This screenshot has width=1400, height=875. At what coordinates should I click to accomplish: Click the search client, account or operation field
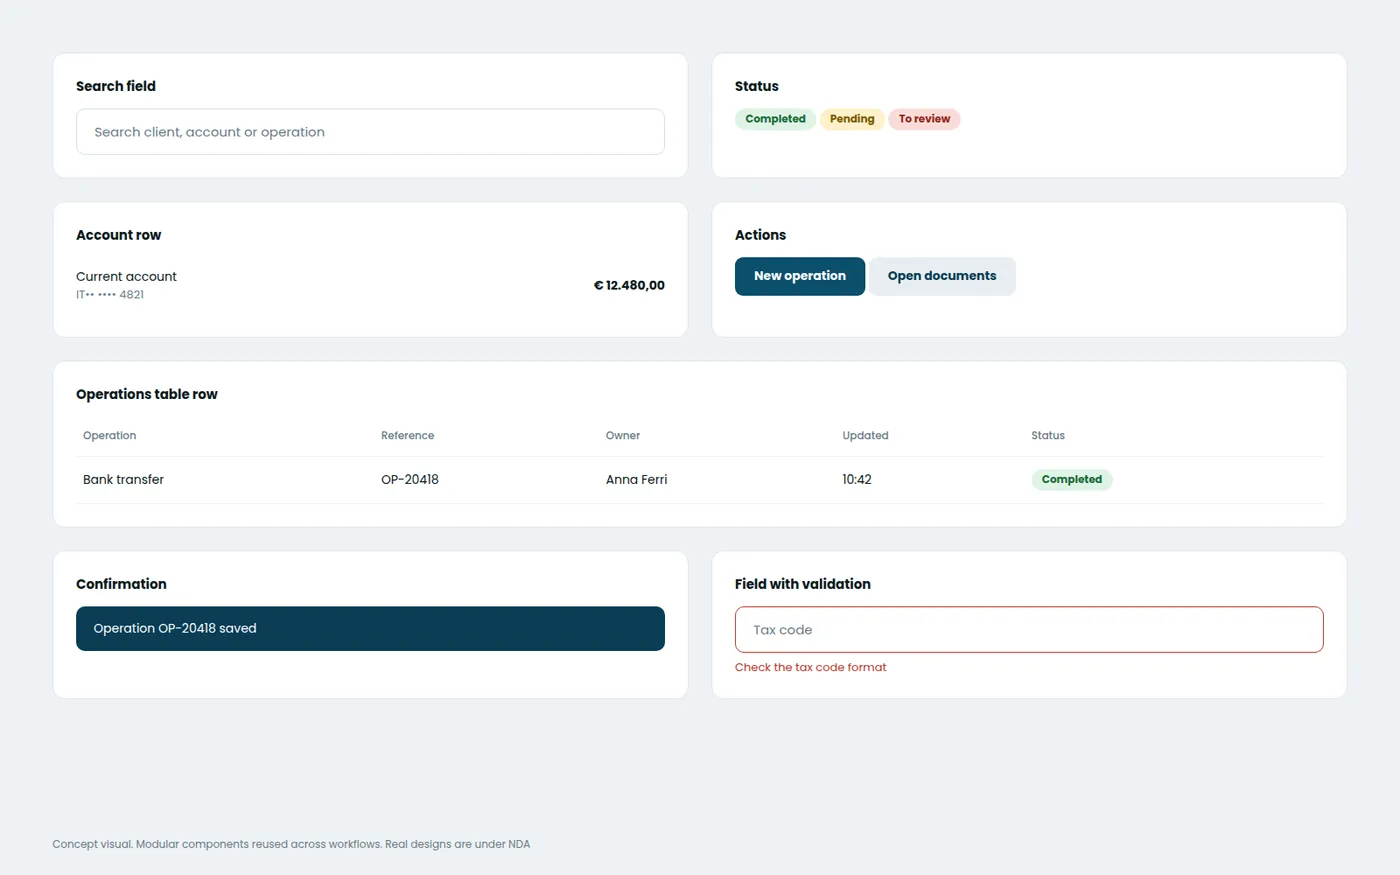pos(370,132)
